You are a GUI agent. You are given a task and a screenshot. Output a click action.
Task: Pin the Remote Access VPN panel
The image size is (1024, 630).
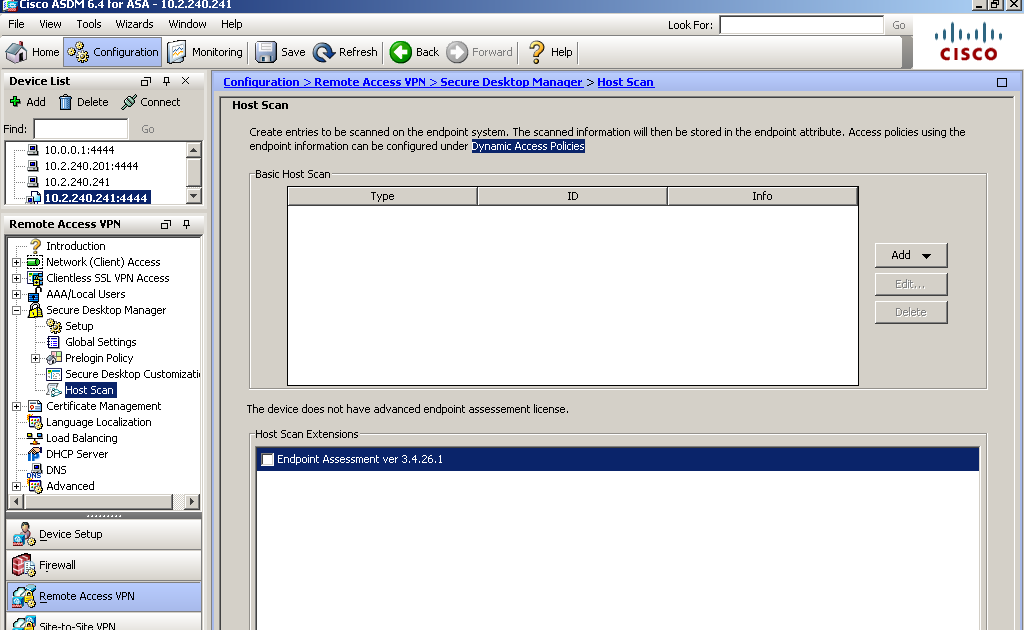187,225
